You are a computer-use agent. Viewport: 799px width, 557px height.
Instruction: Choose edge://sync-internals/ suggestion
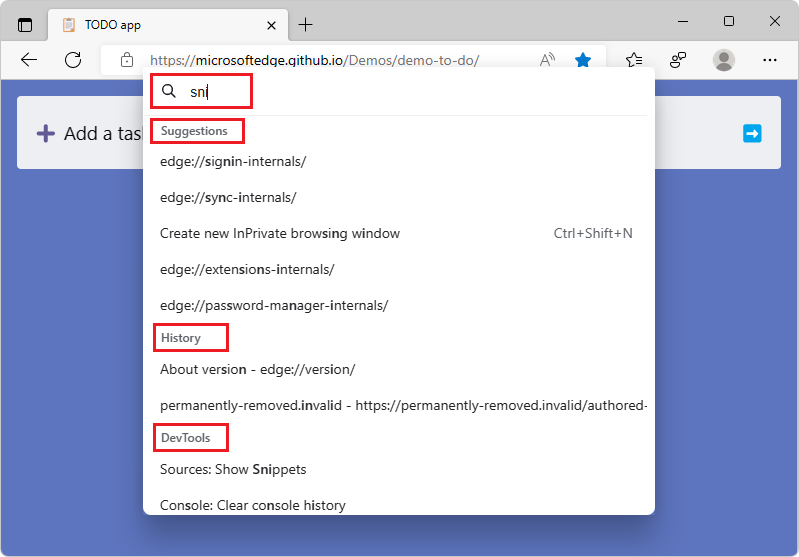coord(399,198)
